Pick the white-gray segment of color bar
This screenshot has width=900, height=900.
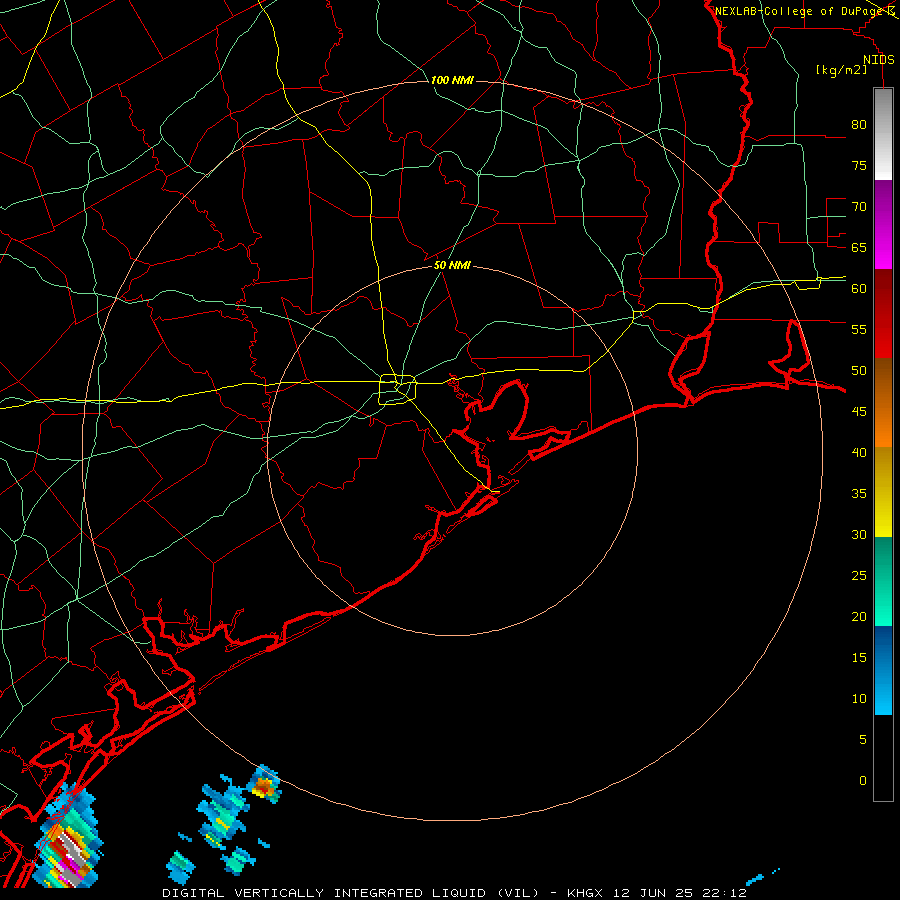pyautogui.click(x=883, y=134)
